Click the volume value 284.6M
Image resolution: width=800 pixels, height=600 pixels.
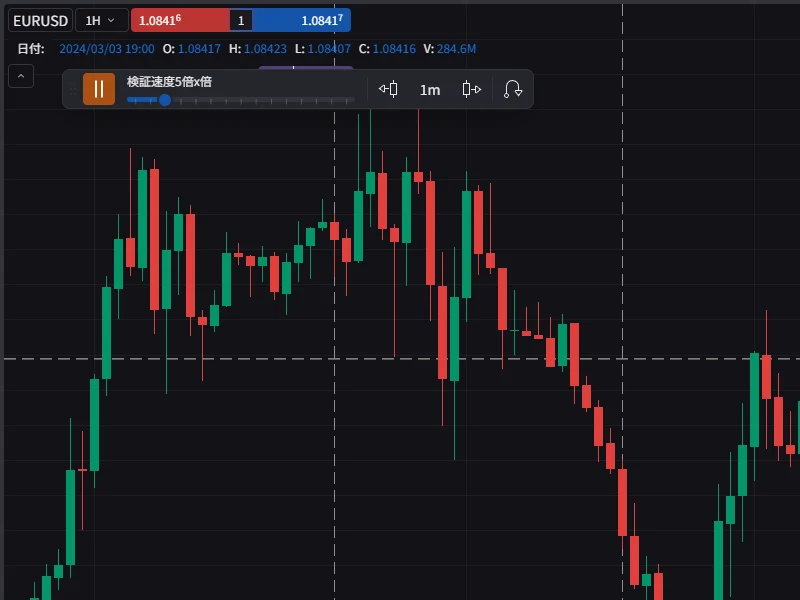point(456,49)
